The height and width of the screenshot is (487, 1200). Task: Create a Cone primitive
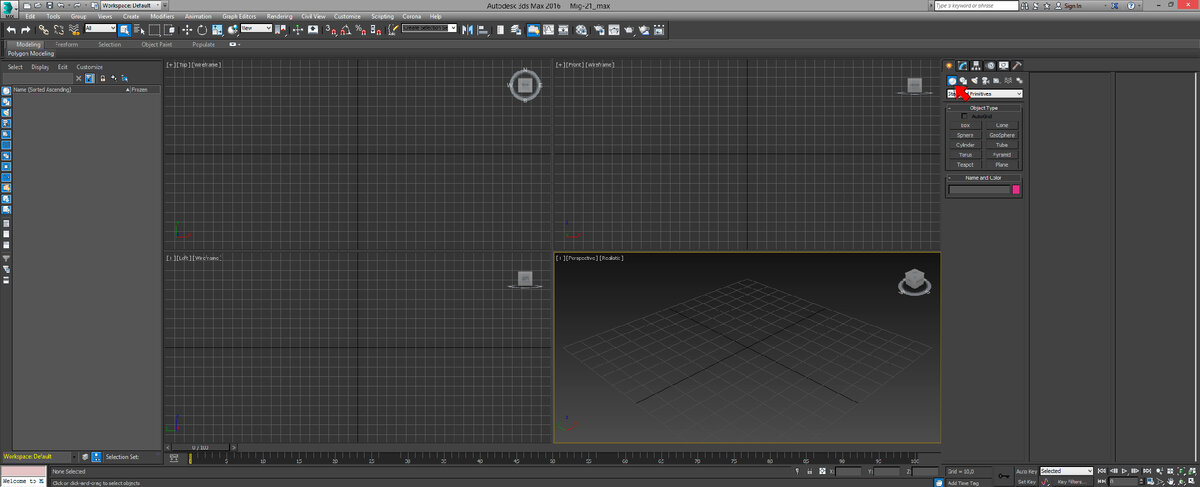[1002, 125]
